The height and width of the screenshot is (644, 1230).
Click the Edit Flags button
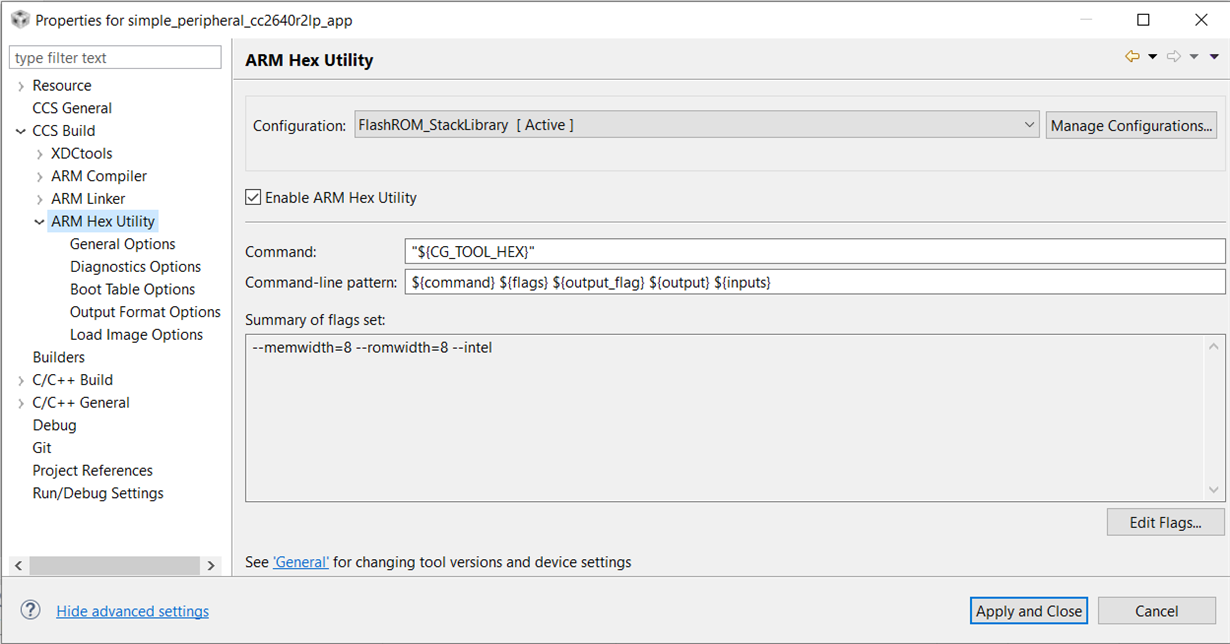pyautogui.click(x=1165, y=522)
